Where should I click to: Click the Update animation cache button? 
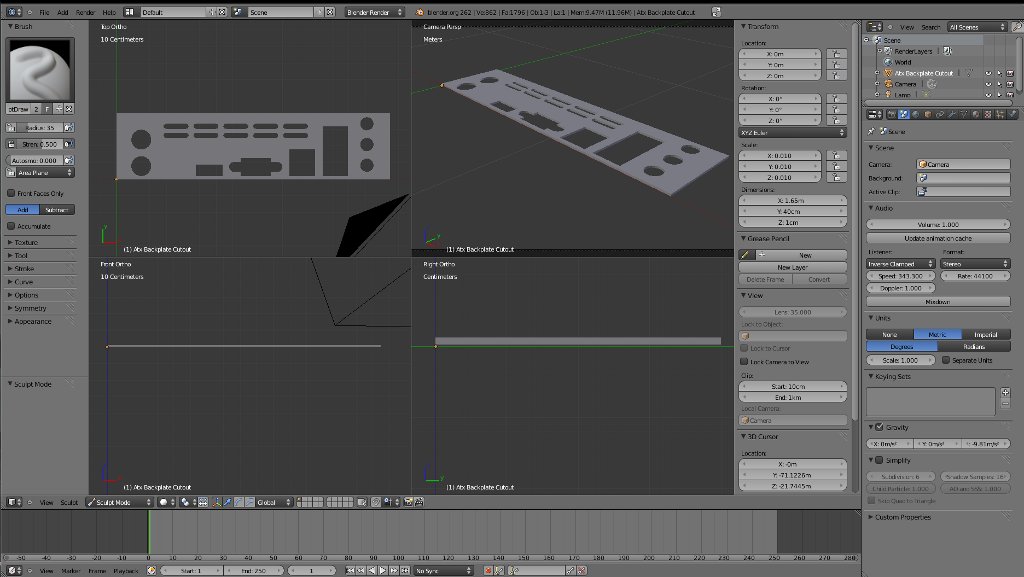click(x=937, y=238)
